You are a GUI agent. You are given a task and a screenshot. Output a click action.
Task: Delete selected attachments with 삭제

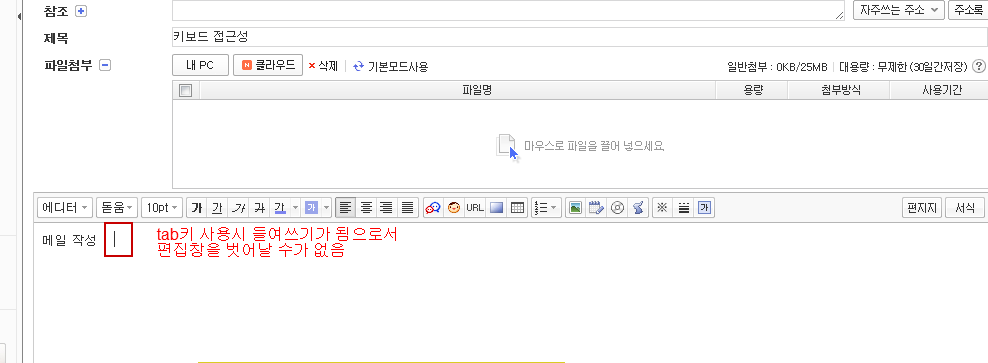pos(323,66)
